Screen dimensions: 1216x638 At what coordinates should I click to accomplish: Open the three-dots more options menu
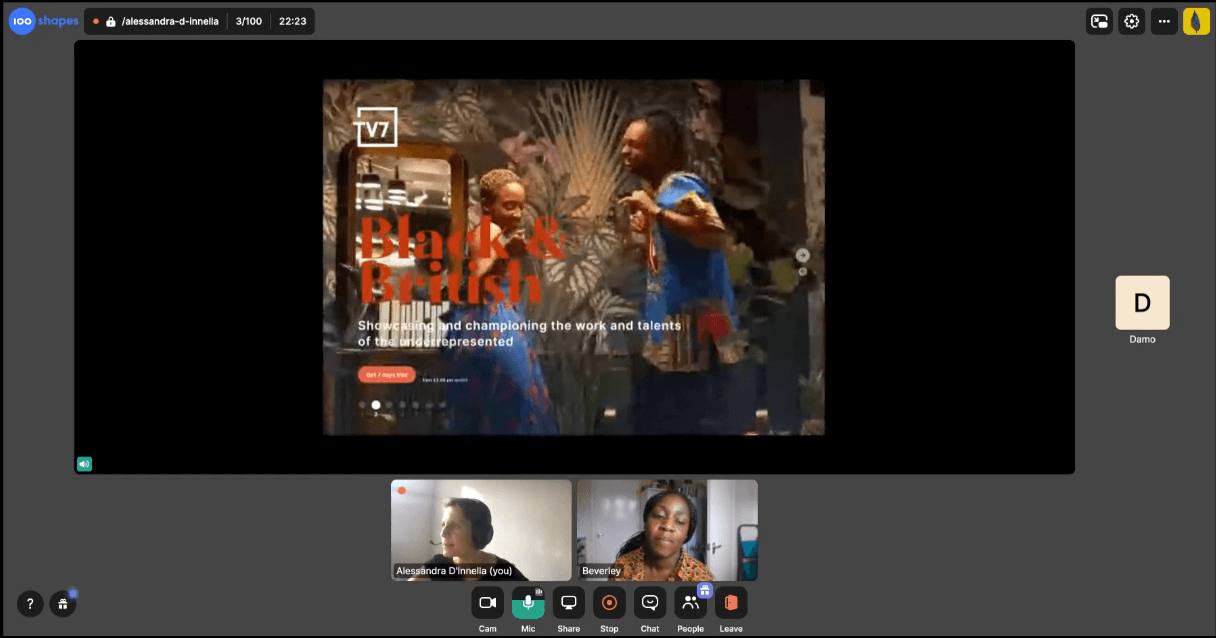pyautogui.click(x=1164, y=21)
